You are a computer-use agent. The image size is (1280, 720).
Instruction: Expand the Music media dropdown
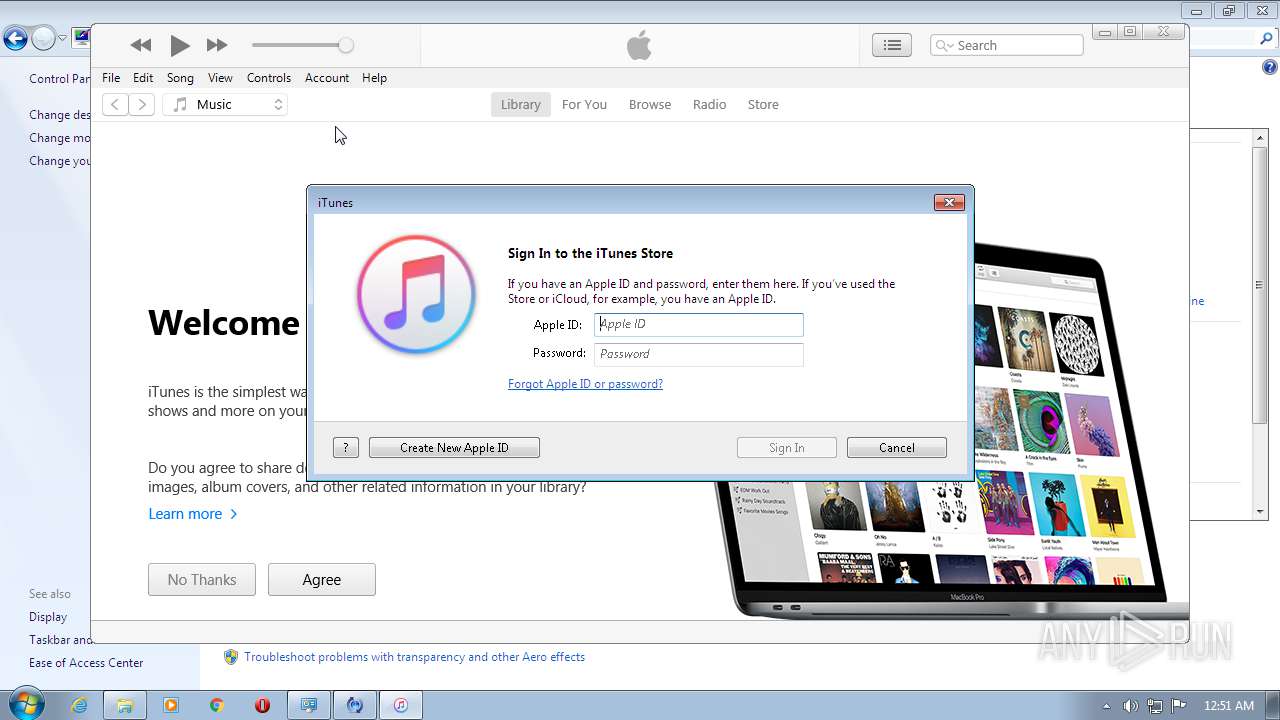(x=225, y=104)
